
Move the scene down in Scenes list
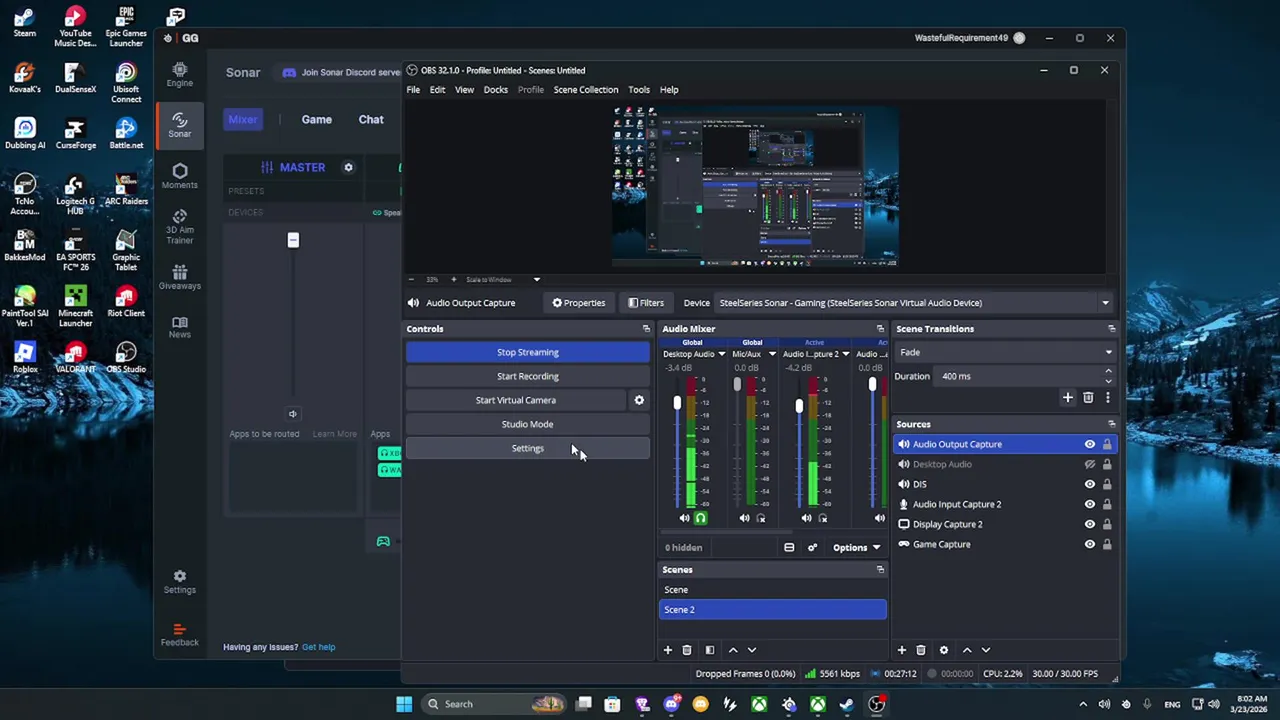click(x=752, y=650)
